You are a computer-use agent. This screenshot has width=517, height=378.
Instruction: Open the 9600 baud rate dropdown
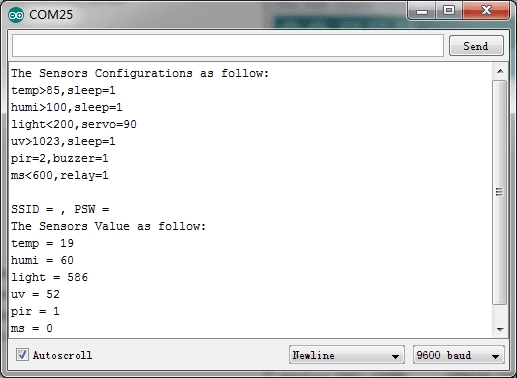click(459, 355)
